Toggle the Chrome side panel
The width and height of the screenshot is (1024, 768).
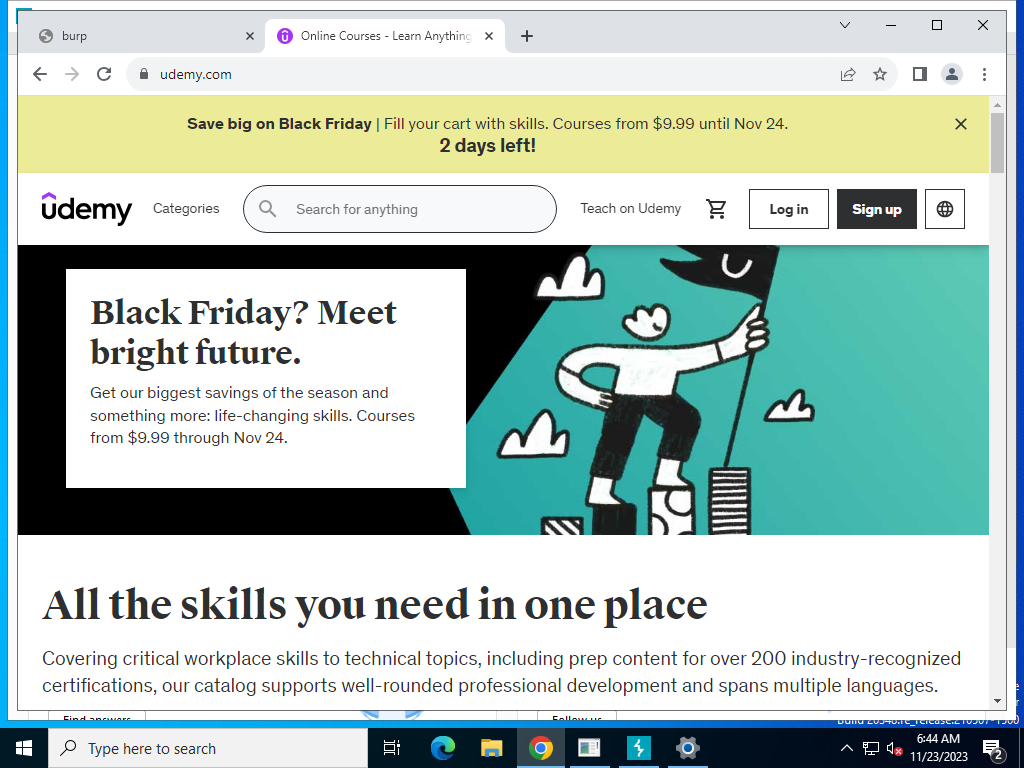tap(920, 74)
